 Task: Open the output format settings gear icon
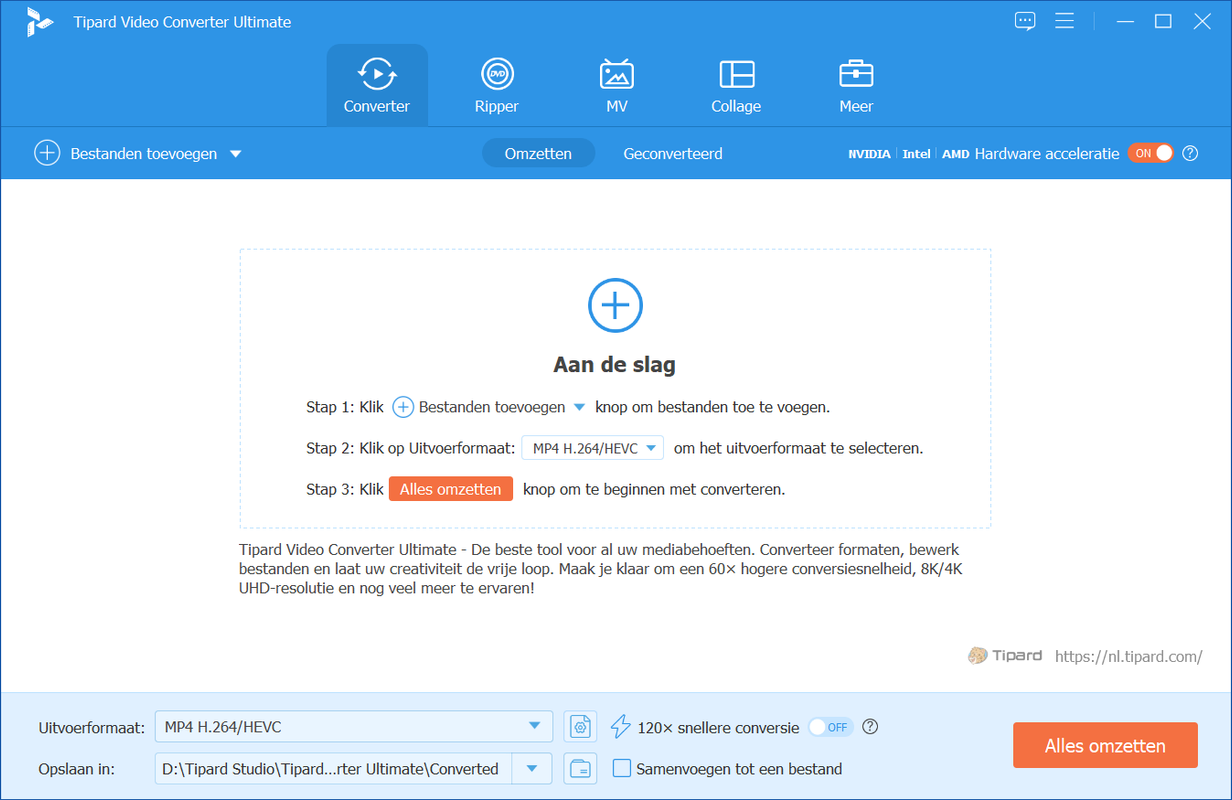point(580,727)
